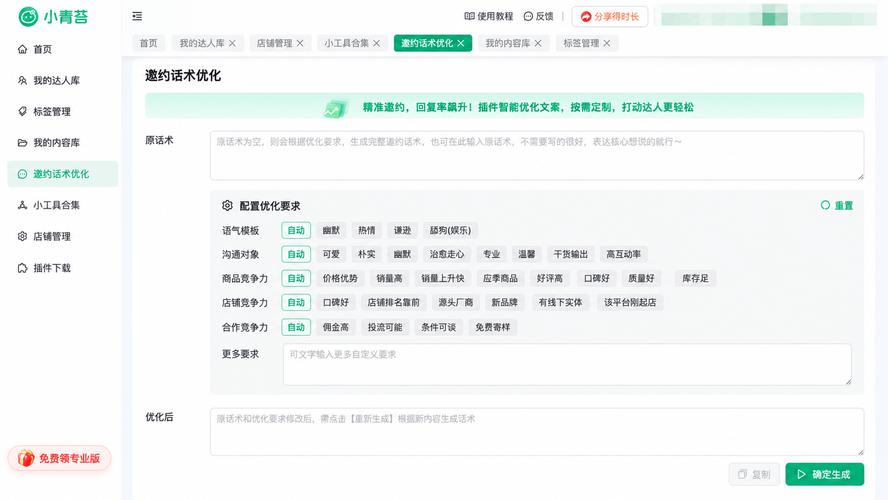Image resolution: width=888 pixels, height=500 pixels.
Task: Select the 朴实 audience tag
Action: tap(367, 254)
